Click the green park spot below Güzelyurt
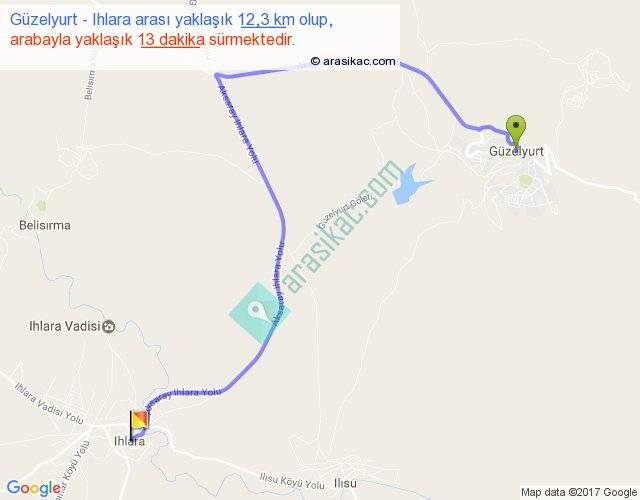Screen dimensions: 640x500 pyautogui.click(x=525, y=180)
